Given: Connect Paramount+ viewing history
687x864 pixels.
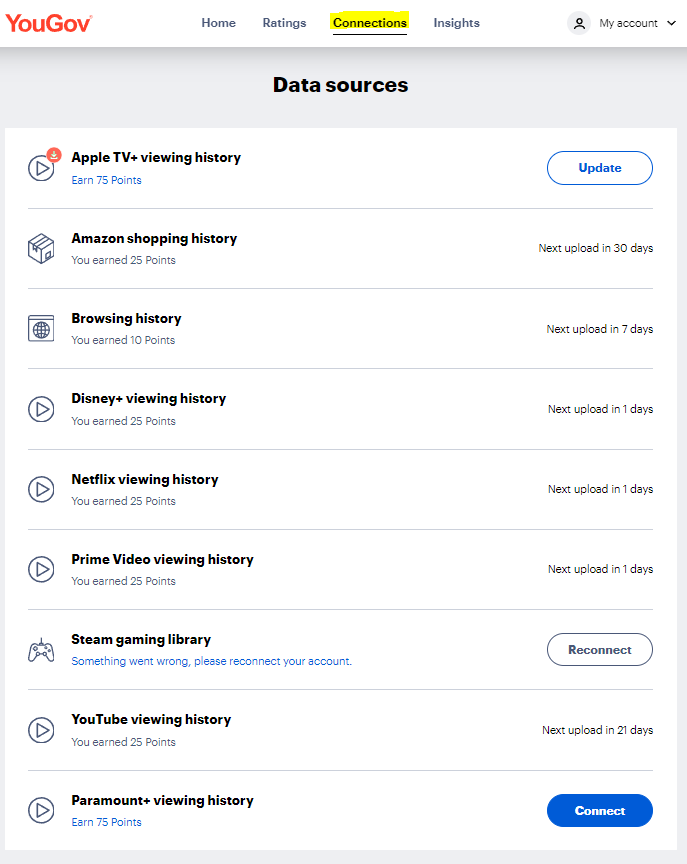Looking at the screenshot, I should click(x=599, y=811).
